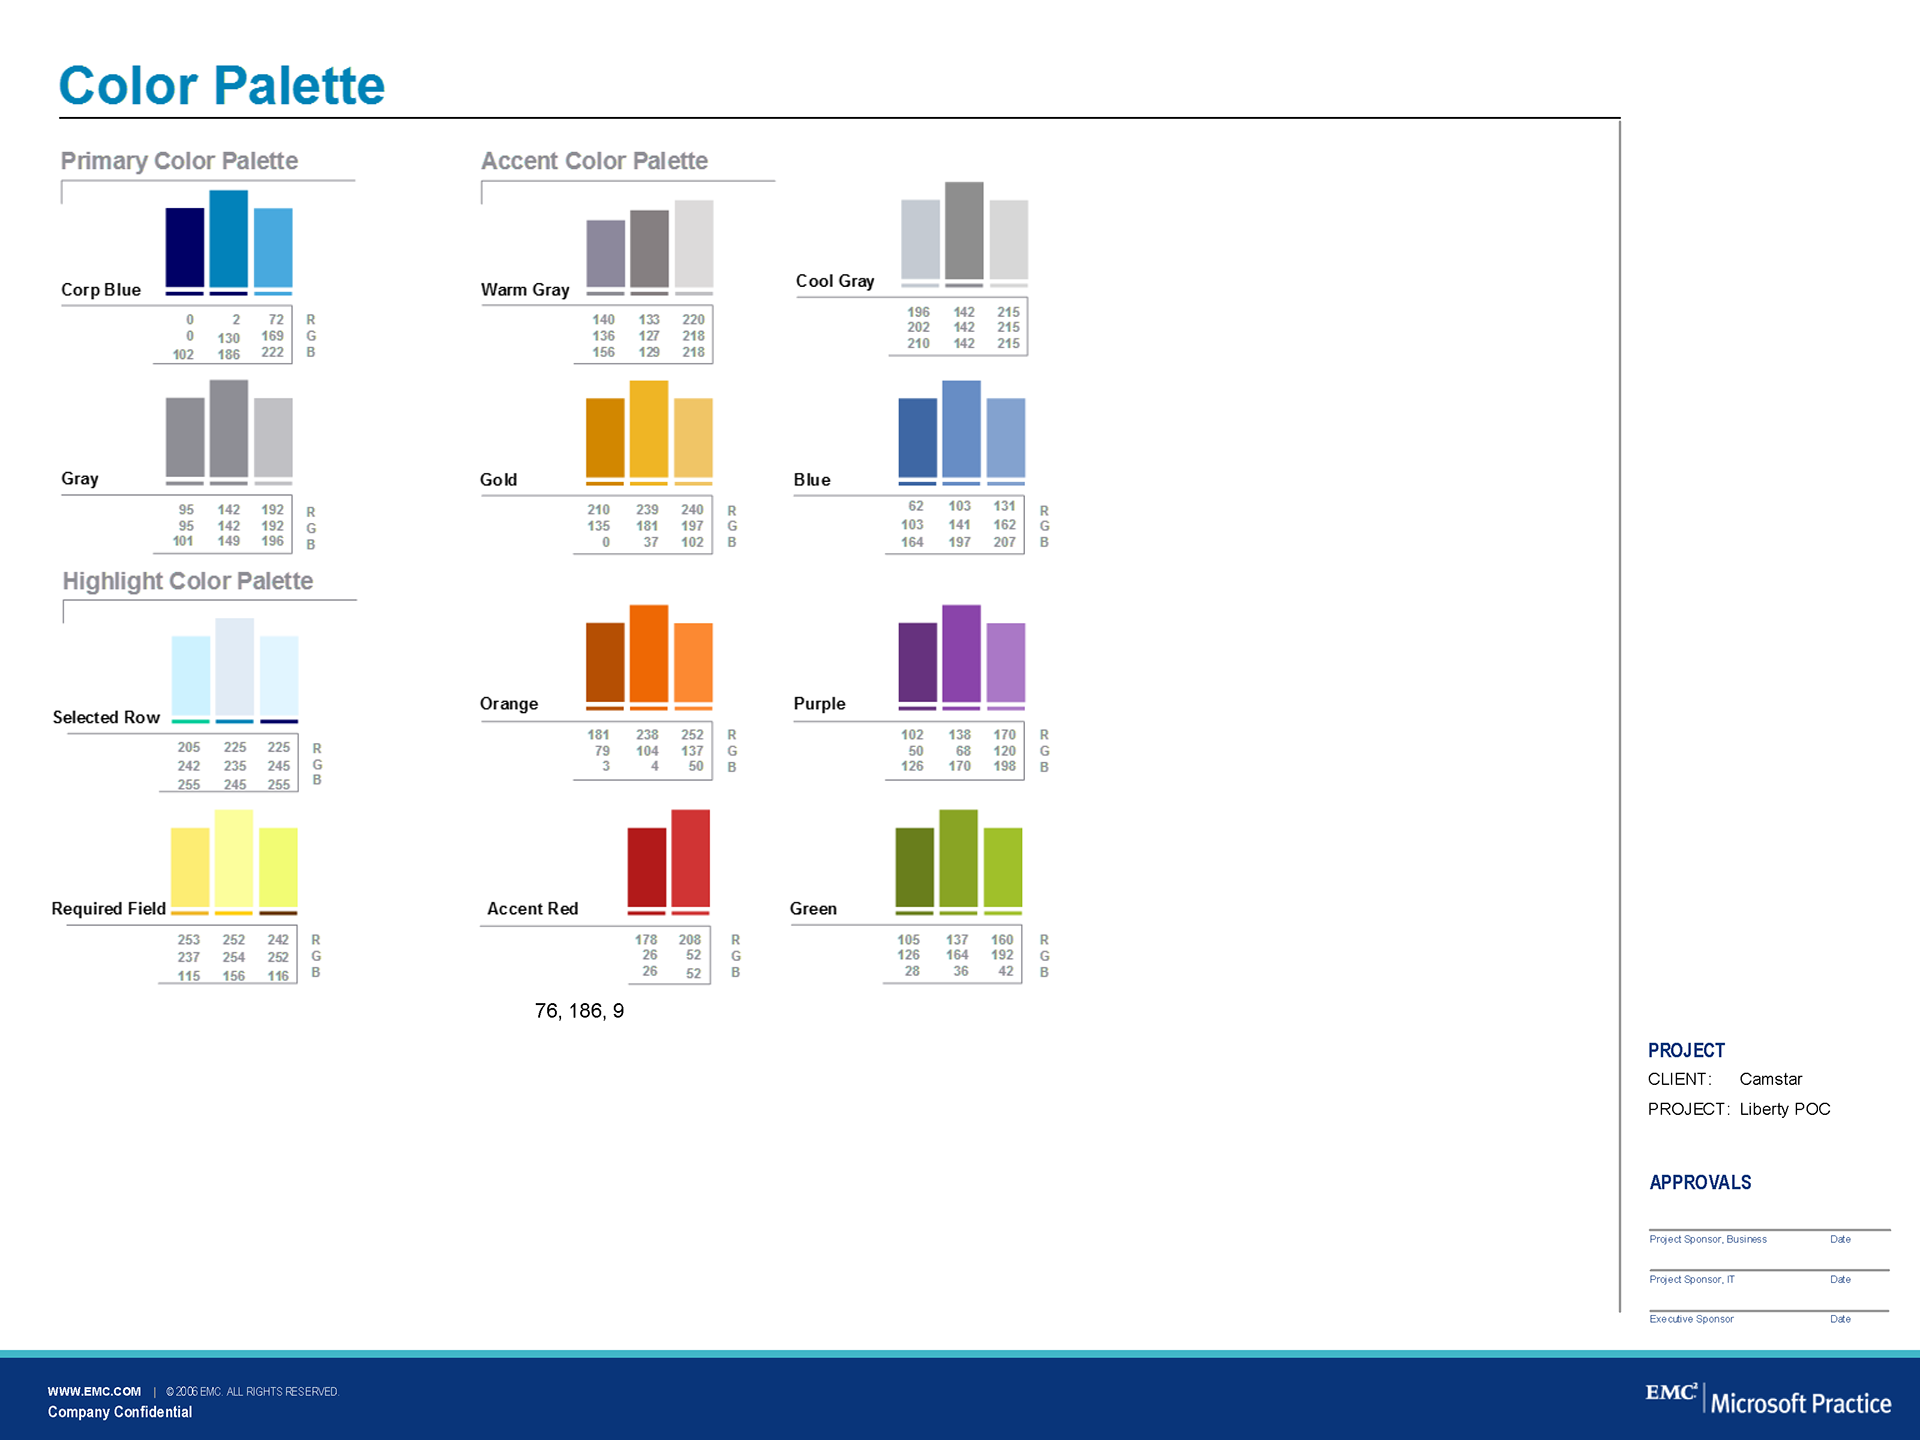Screen dimensions: 1920x1440
Task: Pick the dark Accent Red swatch
Action: pos(646,866)
